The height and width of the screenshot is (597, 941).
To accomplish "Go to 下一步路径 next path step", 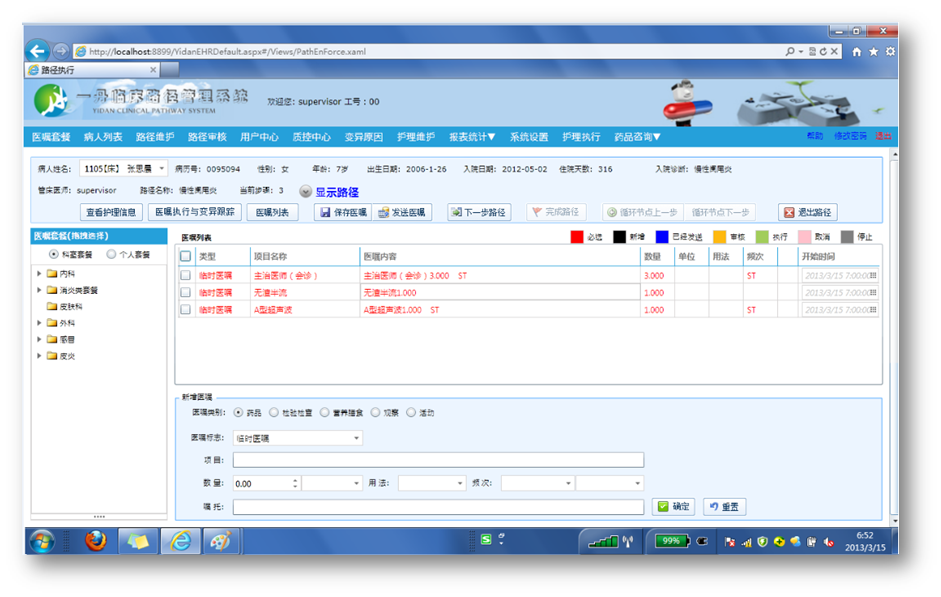I will (479, 212).
